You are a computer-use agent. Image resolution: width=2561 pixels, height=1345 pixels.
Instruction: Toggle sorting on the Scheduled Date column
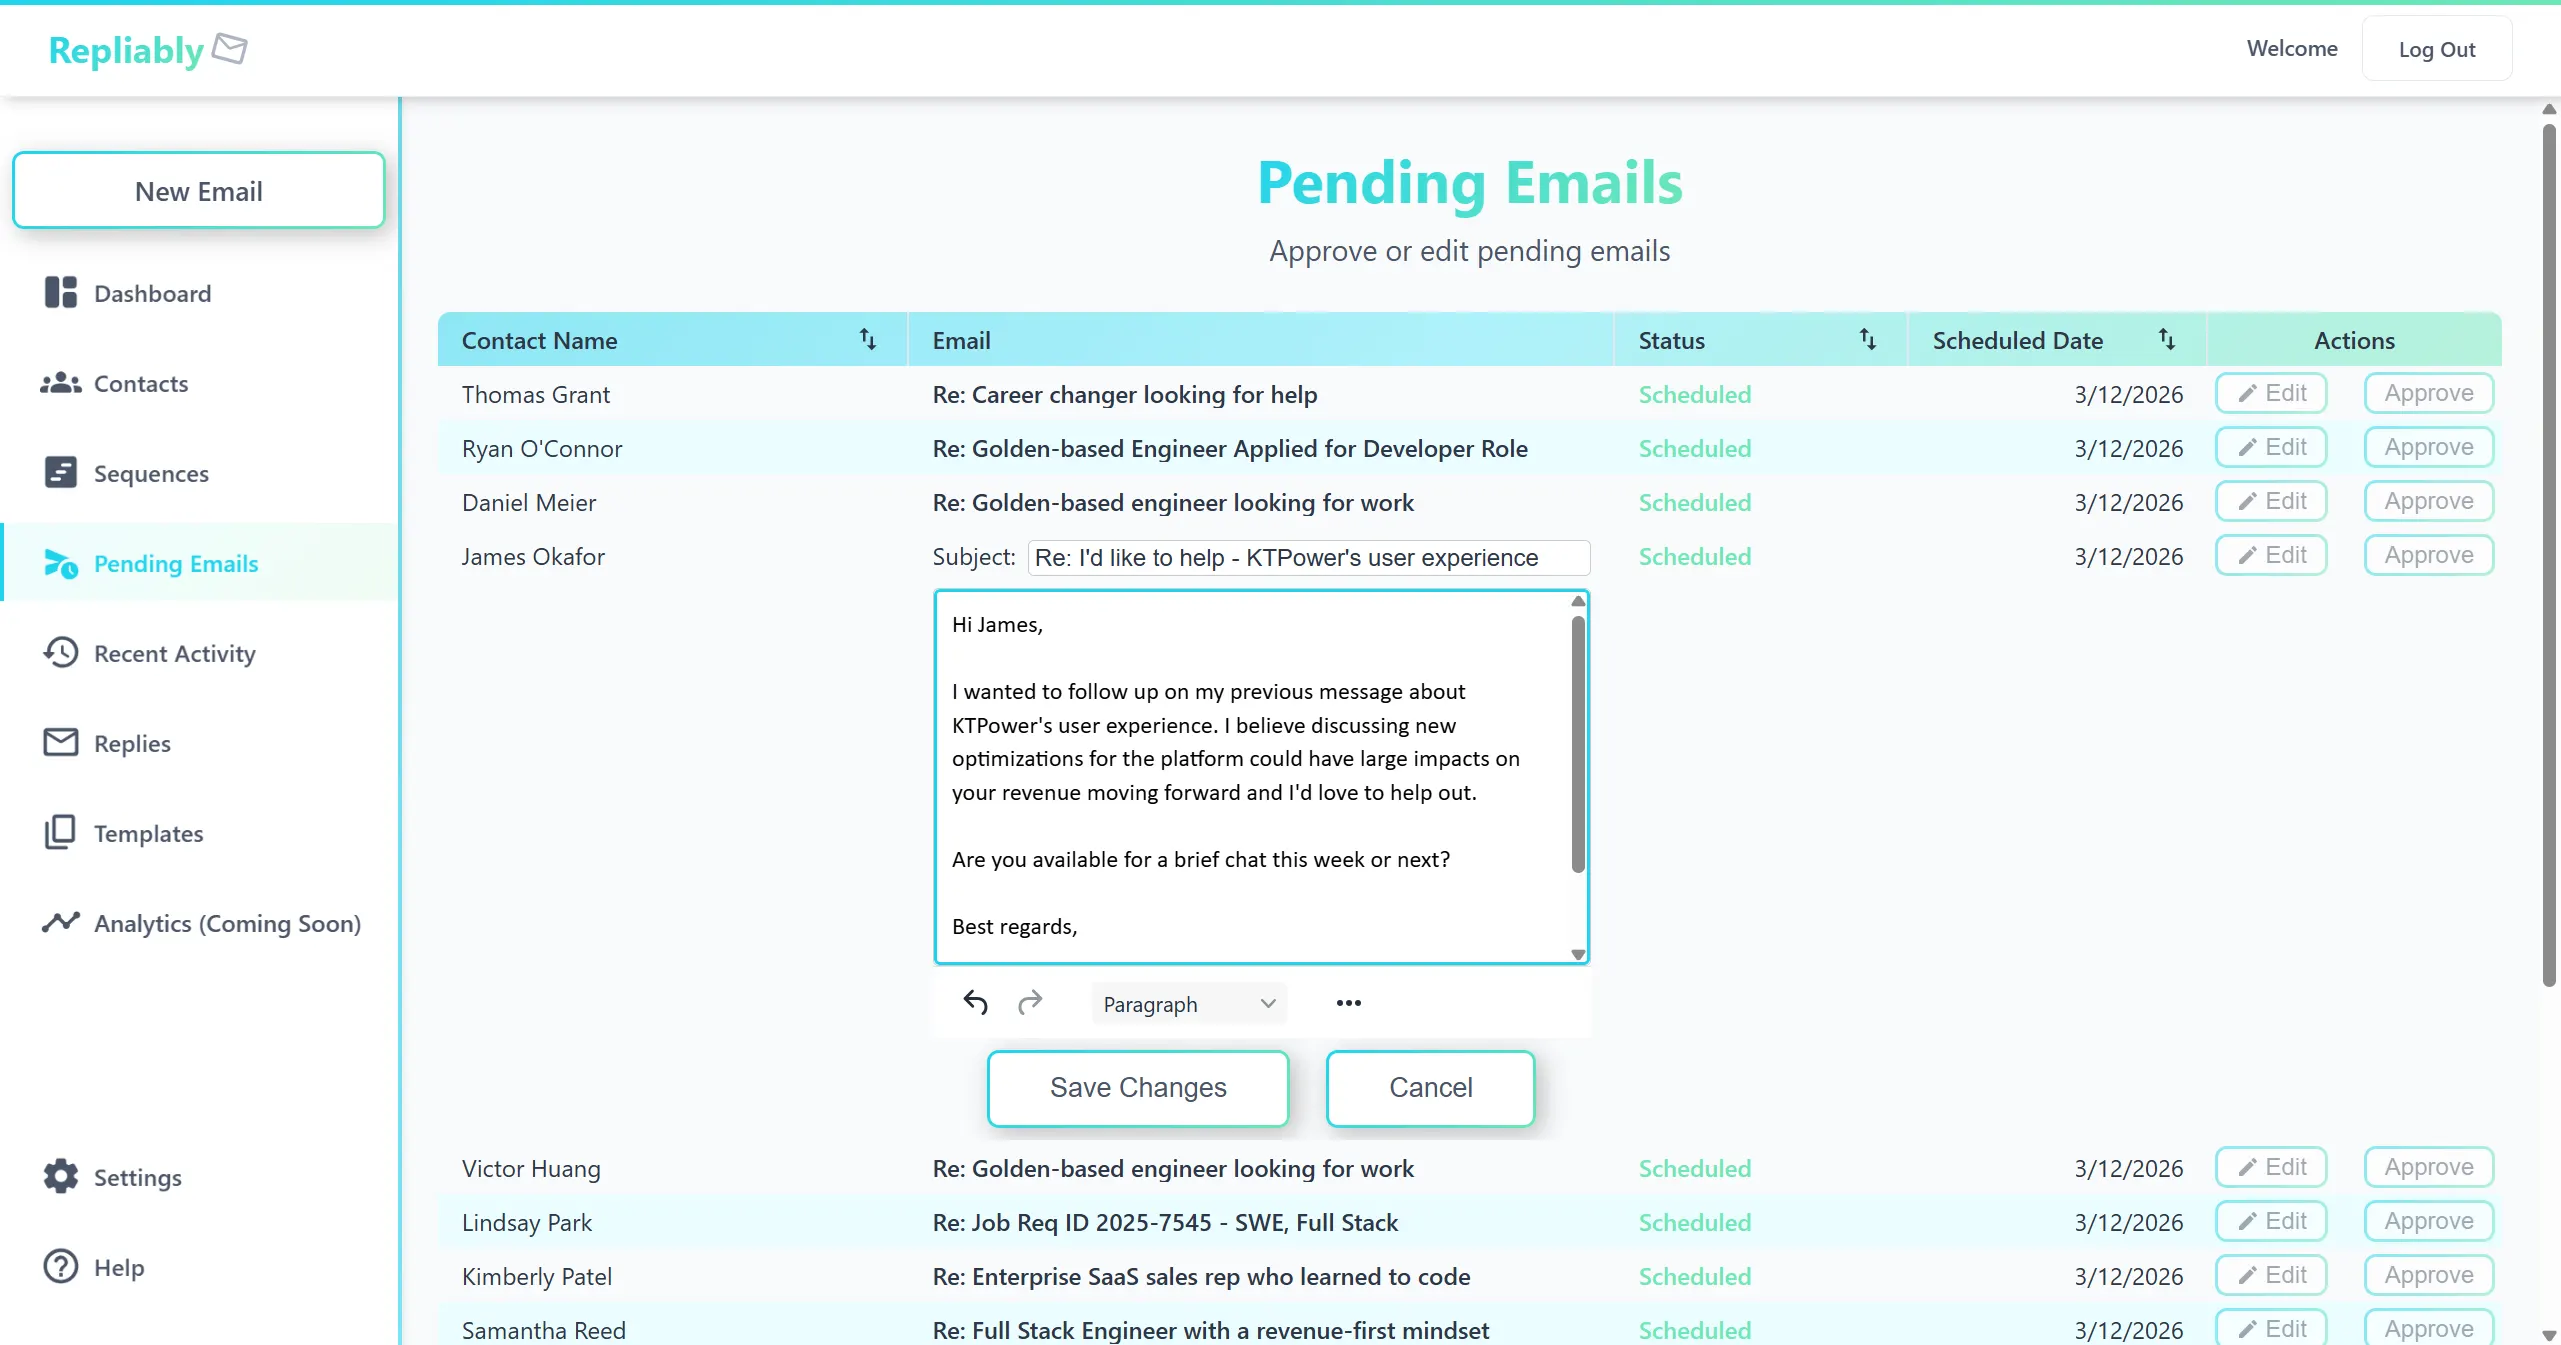(2166, 340)
